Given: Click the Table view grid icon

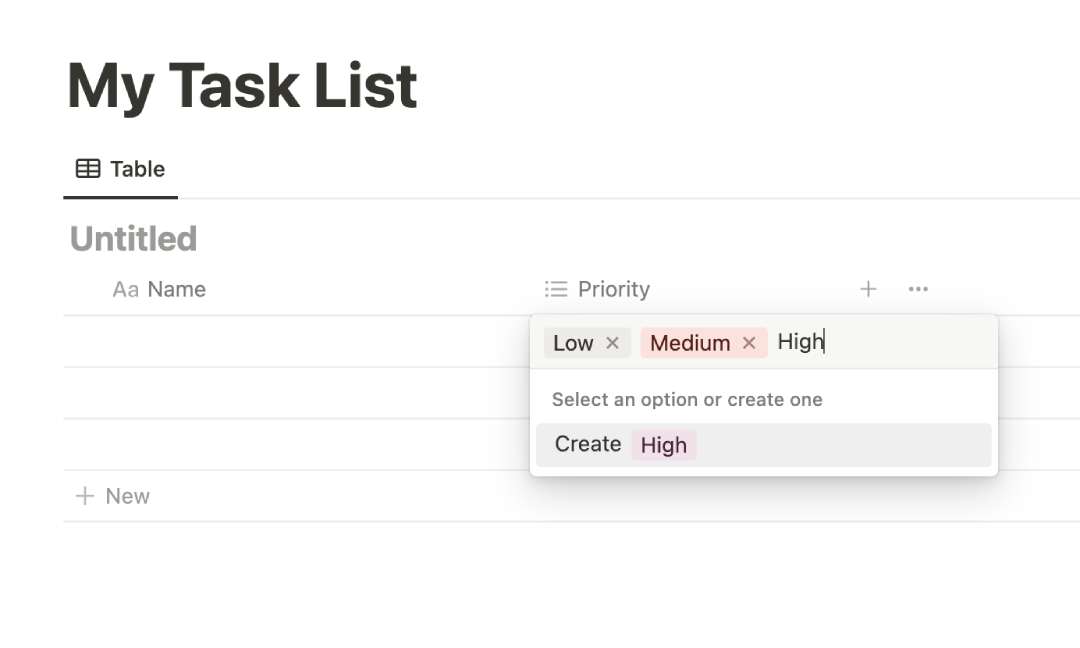Looking at the screenshot, I should (89, 167).
